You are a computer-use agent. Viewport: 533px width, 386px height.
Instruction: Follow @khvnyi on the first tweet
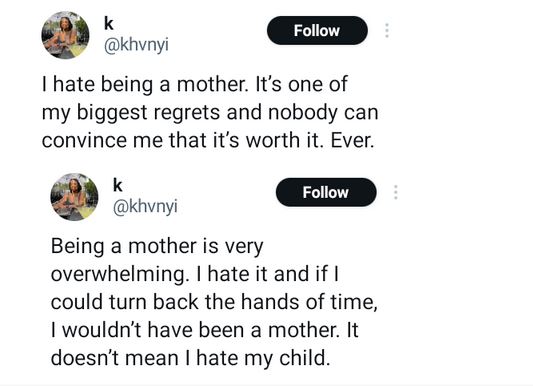(x=317, y=31)
